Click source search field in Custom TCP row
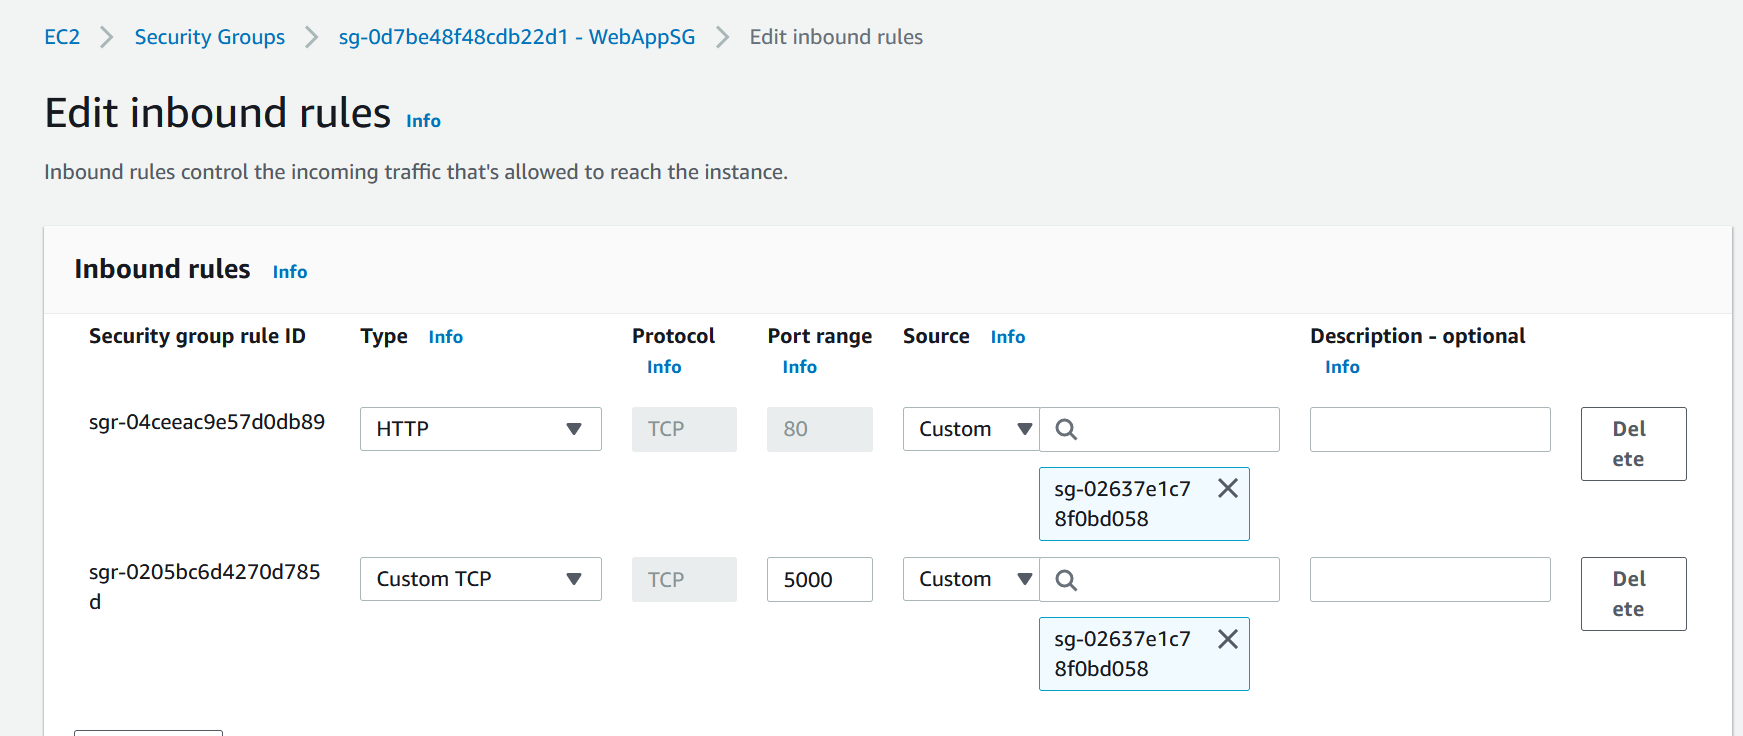The width and height of the screenshot is (1743, 736). coord(1160,579)
